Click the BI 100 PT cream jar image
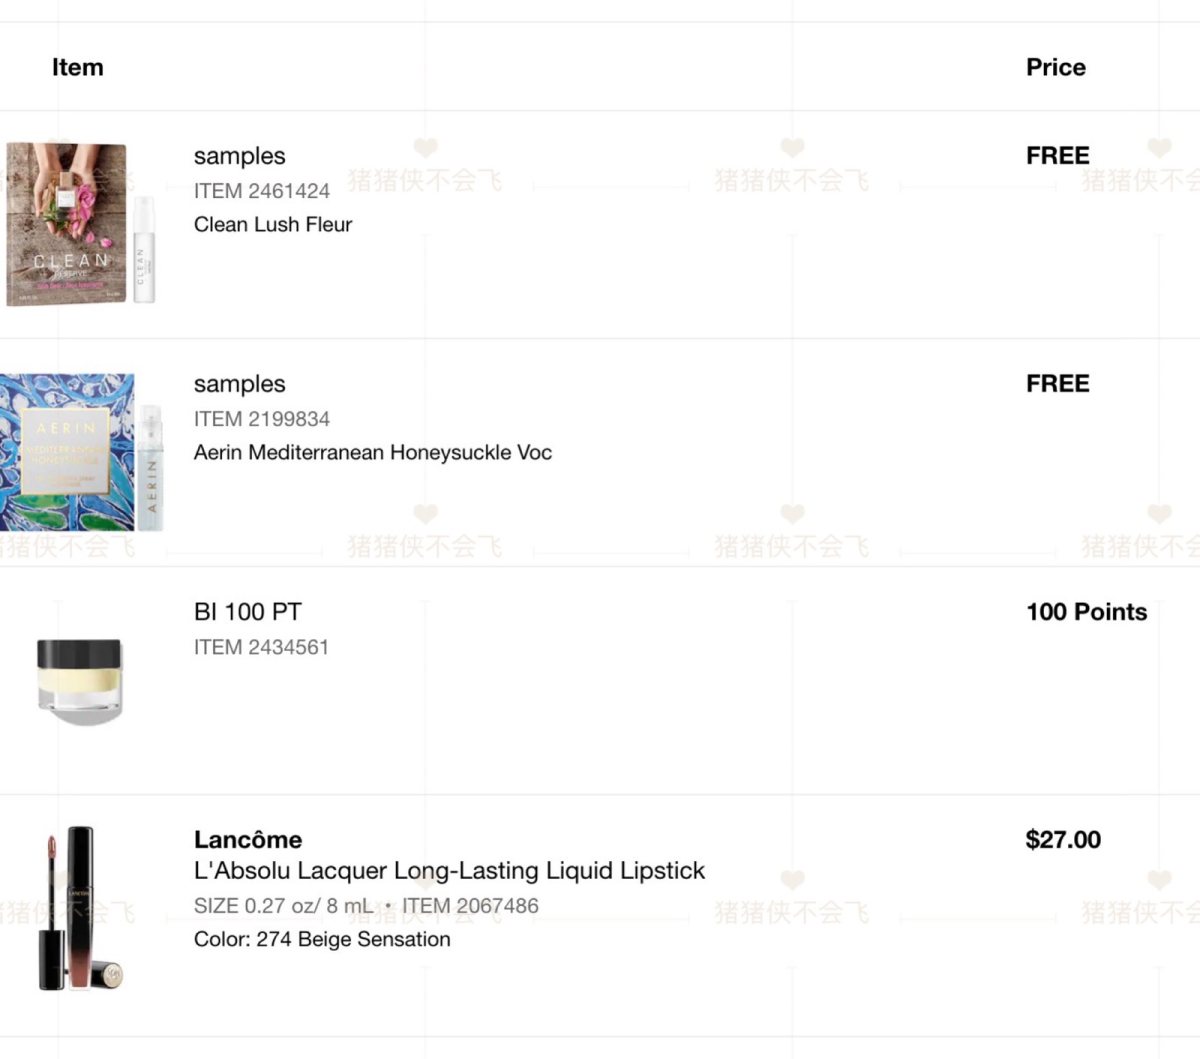 (x=79, y=681)
